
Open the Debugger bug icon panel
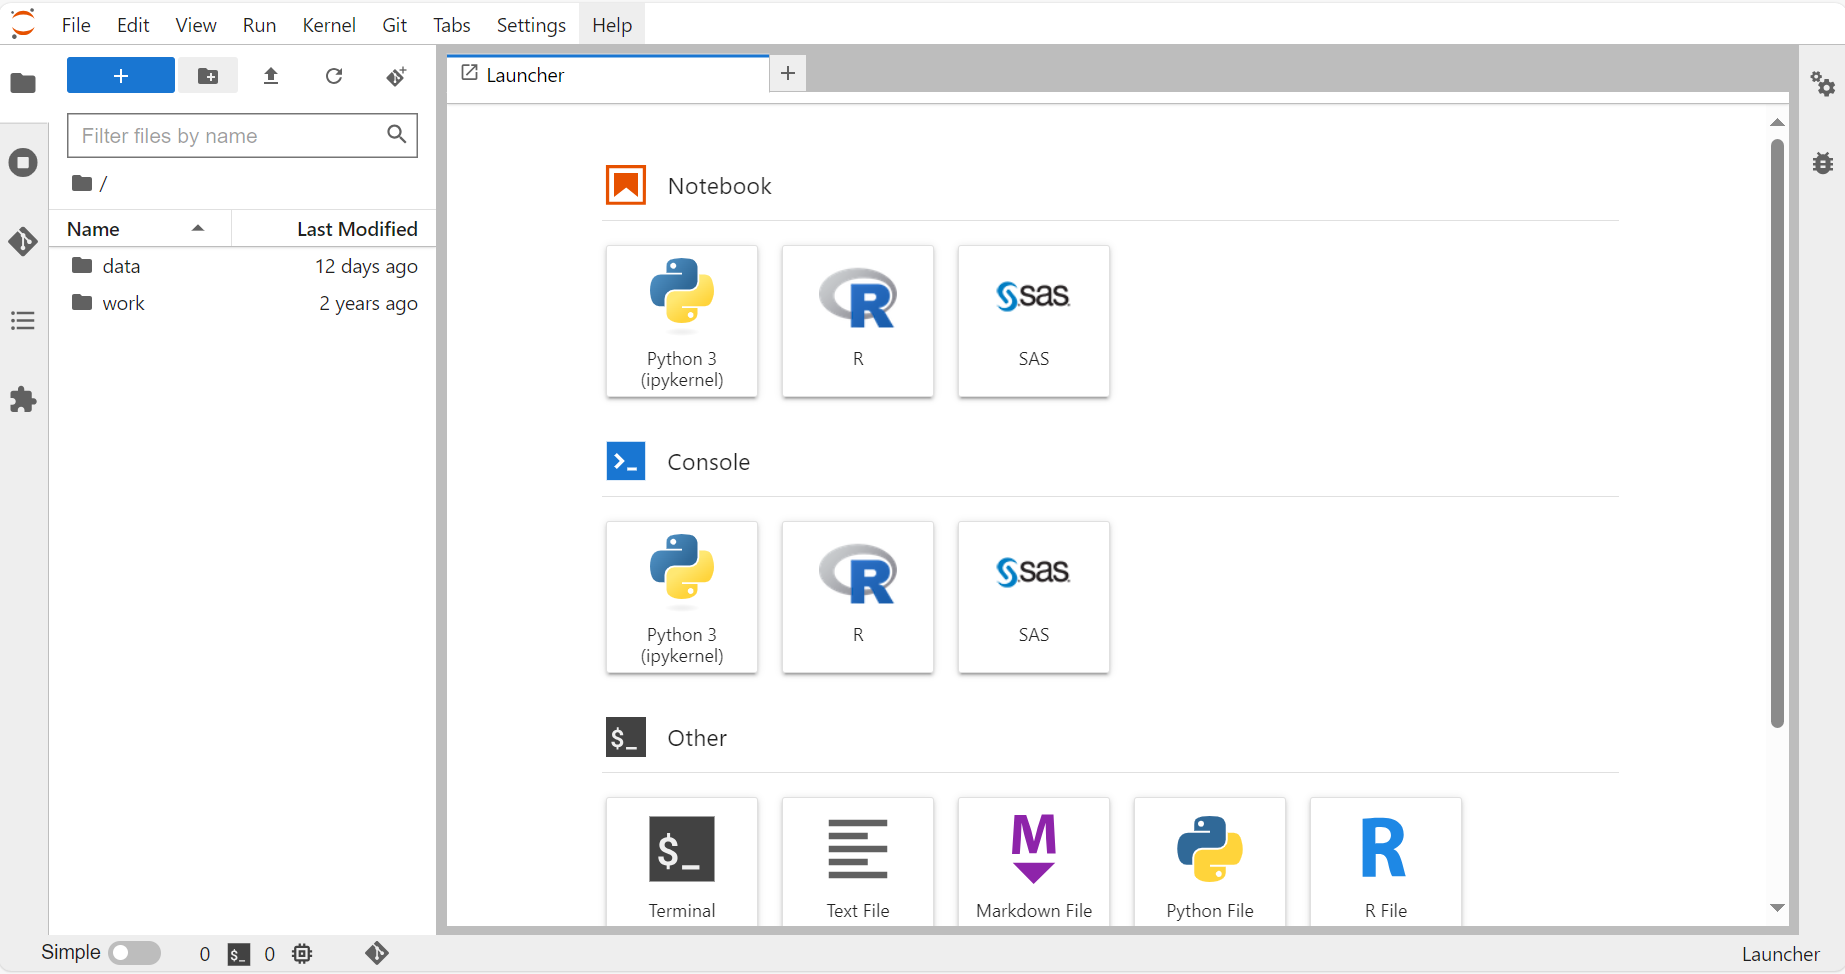[1822, 163]
